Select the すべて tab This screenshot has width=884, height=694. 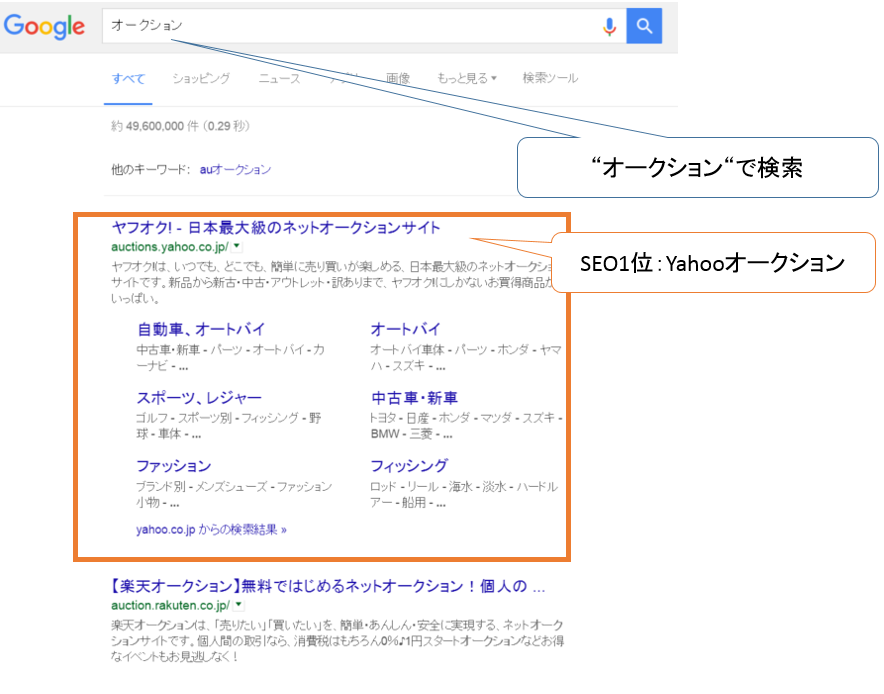tap(128, 78)
